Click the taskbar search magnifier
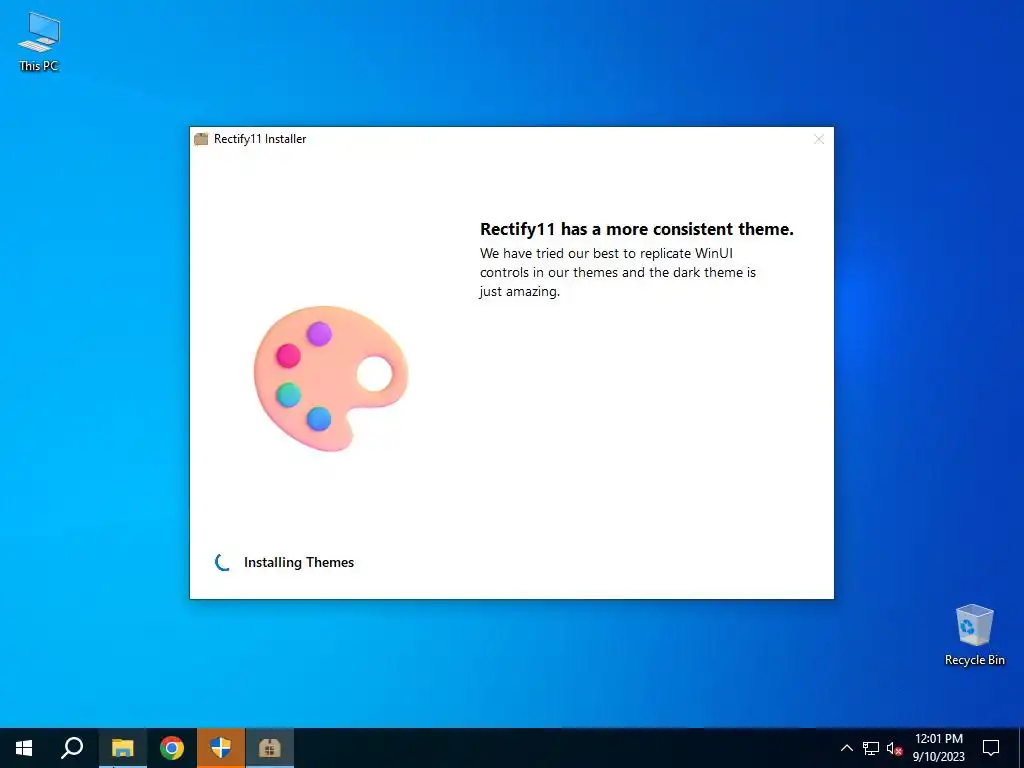Screen dimensions: 1024x768 click(72, 748)
